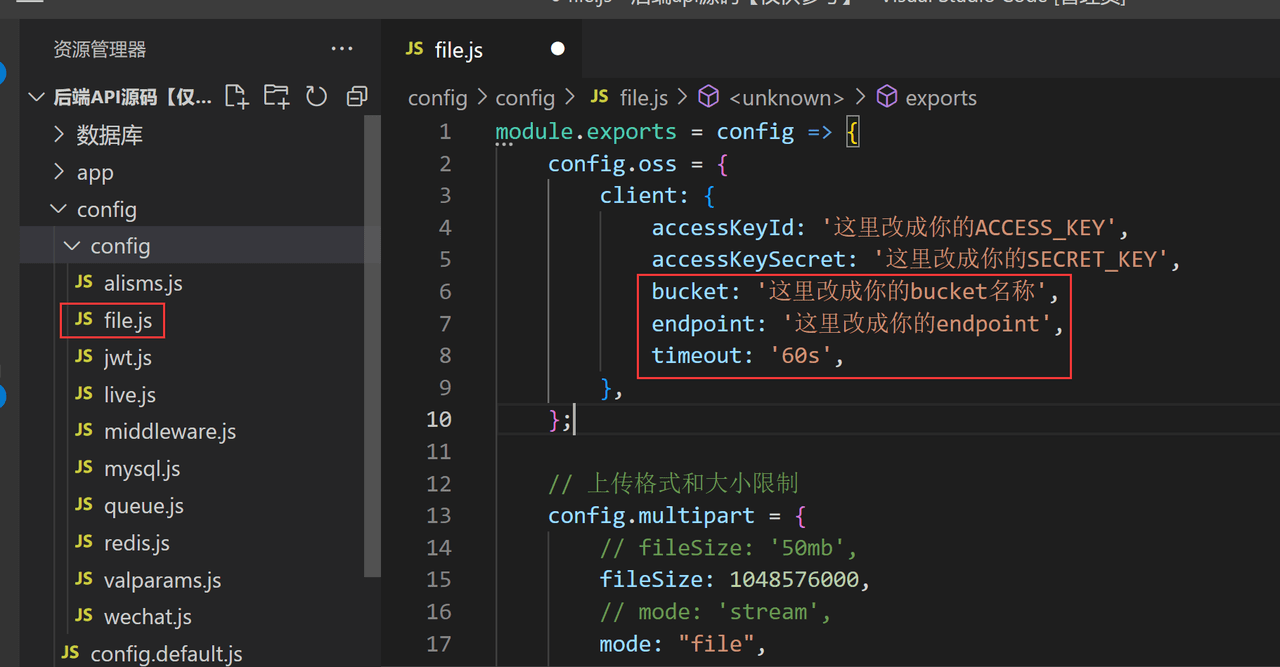Open queue.js in the file tree
The height and width of the screenshot is (667, 1280).
[143, 506]
